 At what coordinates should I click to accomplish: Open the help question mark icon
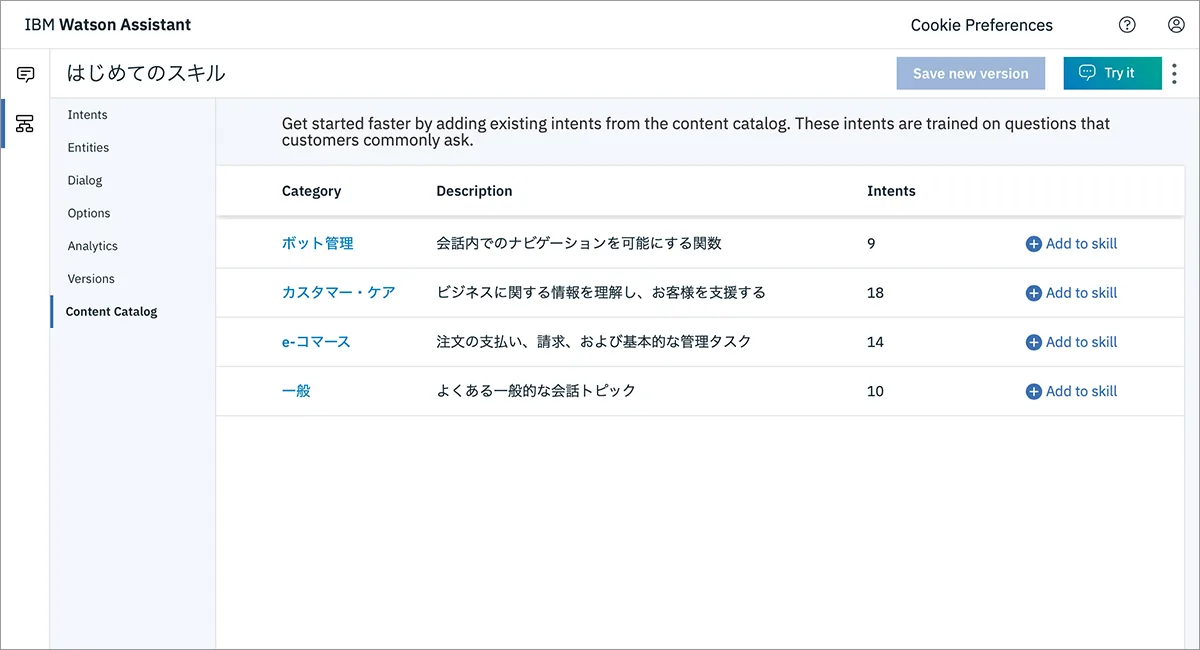coord(1127,25)
